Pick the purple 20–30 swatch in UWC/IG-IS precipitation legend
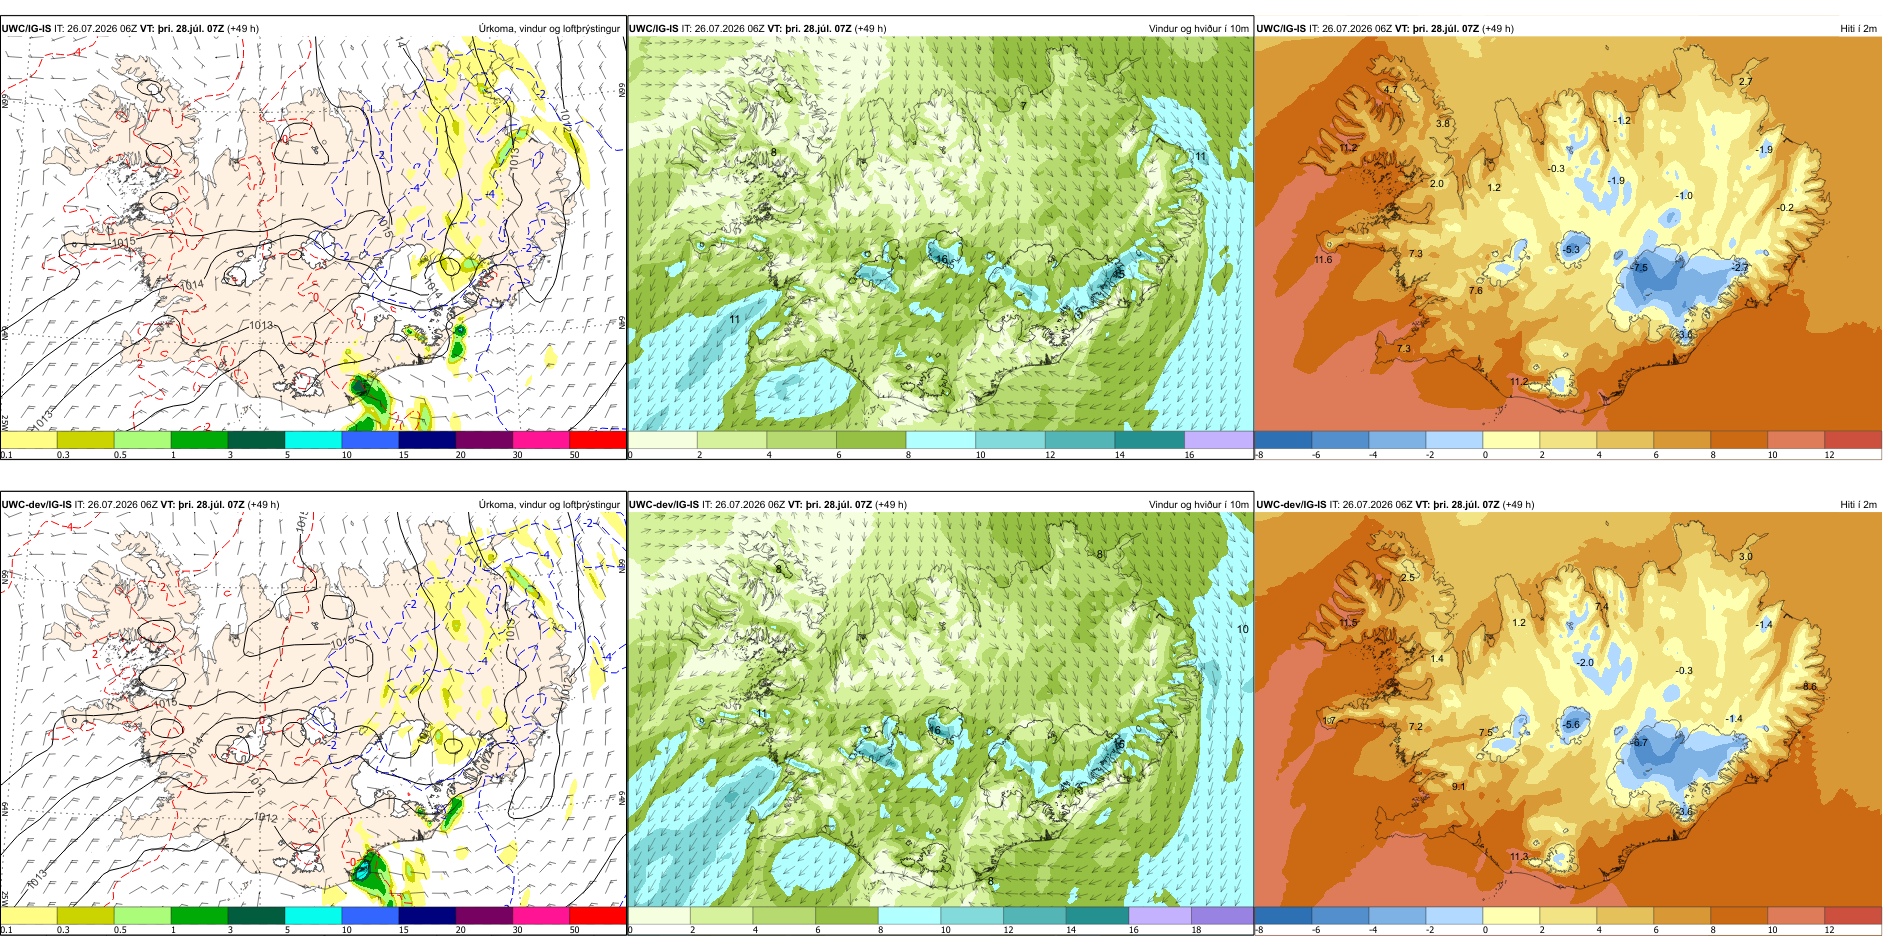Viewport: 1900px width, 950px height. [x=484, y=439]
